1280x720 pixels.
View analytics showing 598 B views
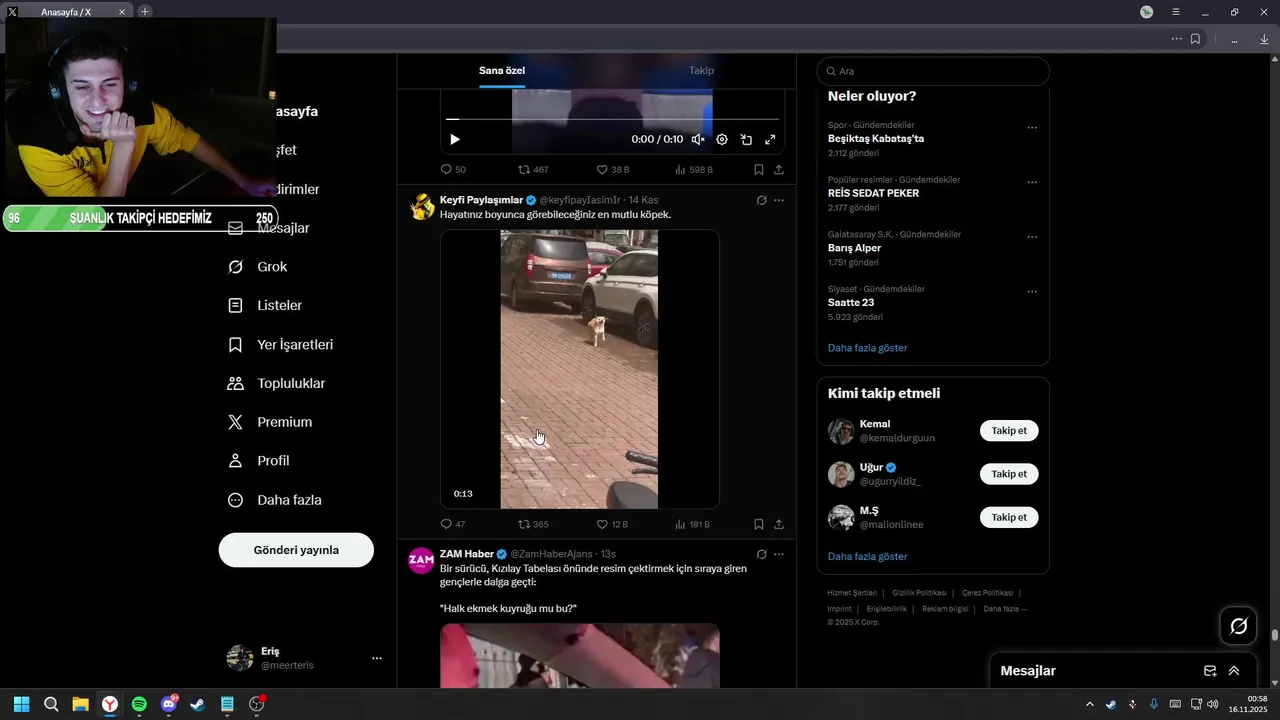(x=694, y=170)
